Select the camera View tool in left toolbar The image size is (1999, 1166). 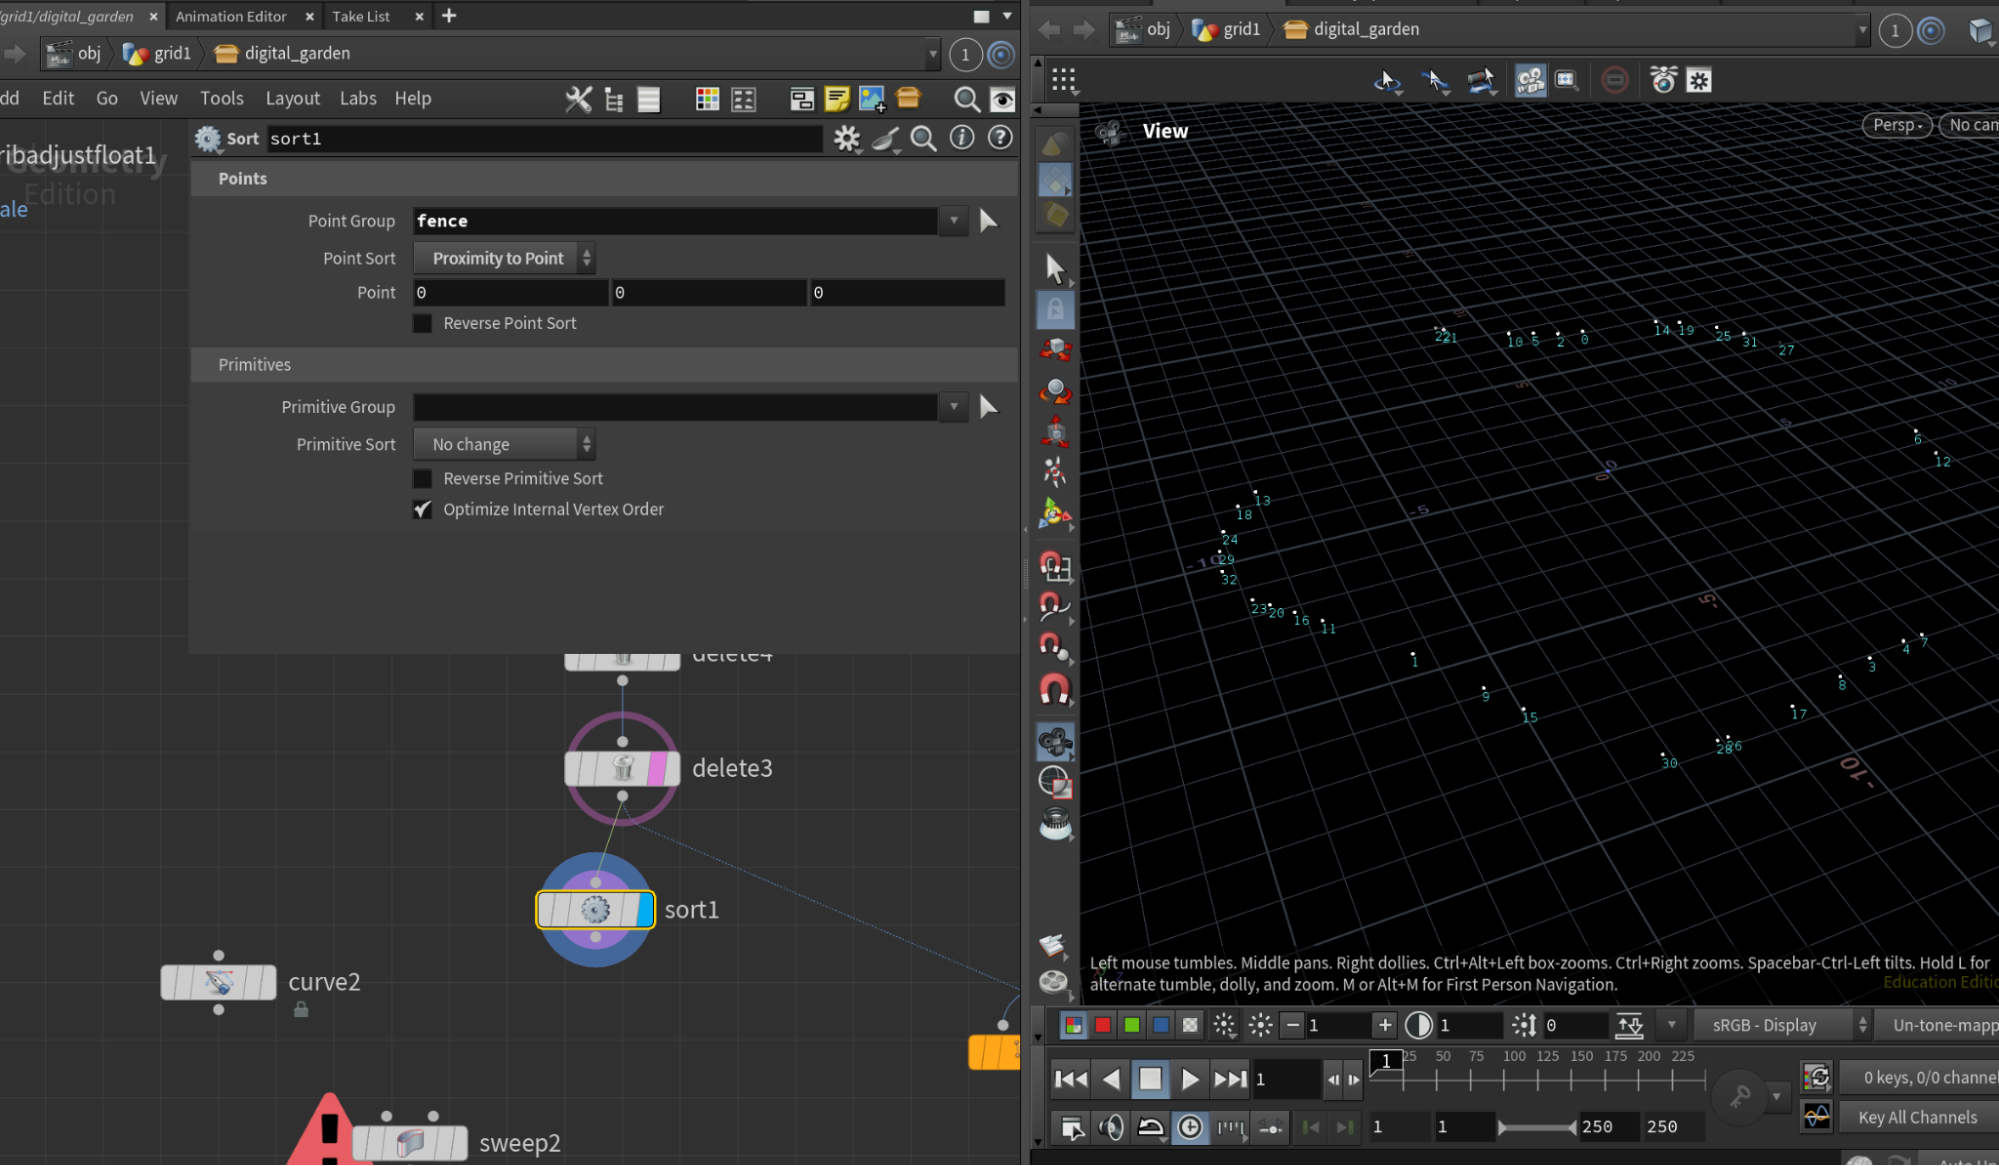(x=1055, y=741)
